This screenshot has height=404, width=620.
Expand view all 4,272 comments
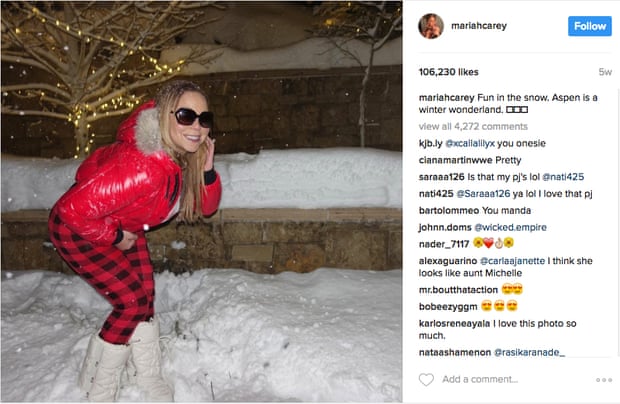pos(473,126)
